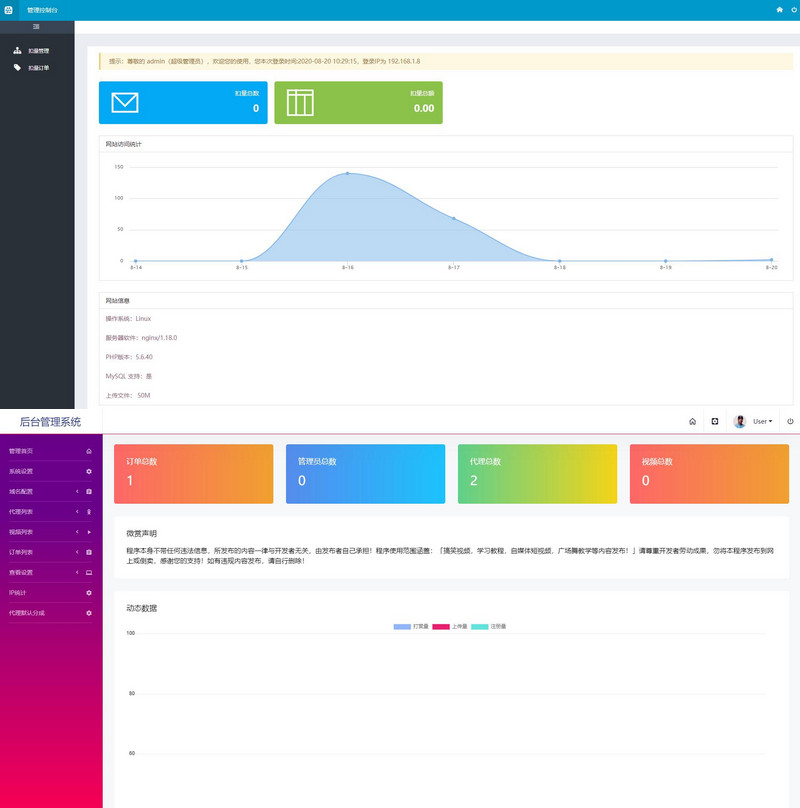This screenshot has height=808, width=800.
Task: Open the 管理控制台 tab in the top bar
Action: click(x=42, y=10)
